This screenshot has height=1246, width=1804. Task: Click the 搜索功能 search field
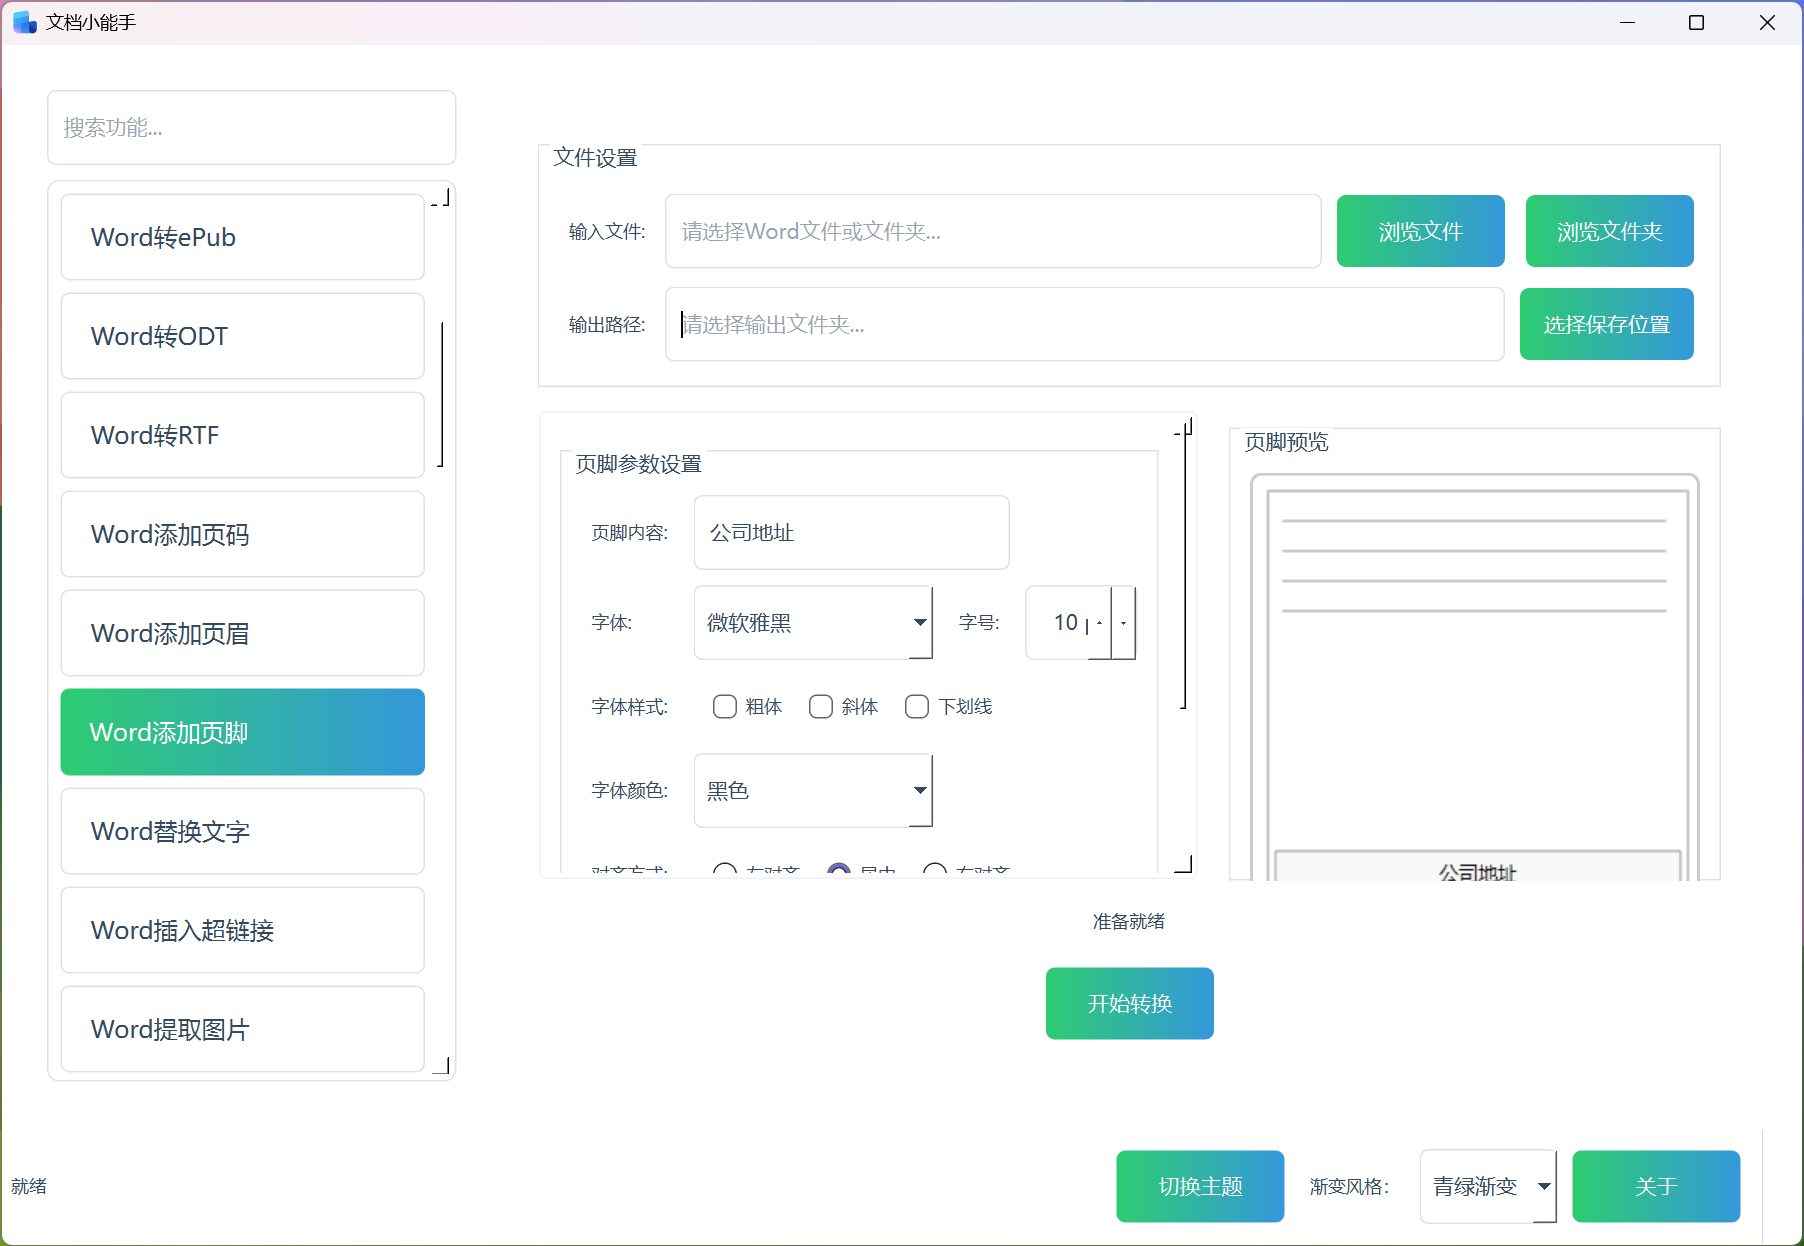(x=251, y=127)
